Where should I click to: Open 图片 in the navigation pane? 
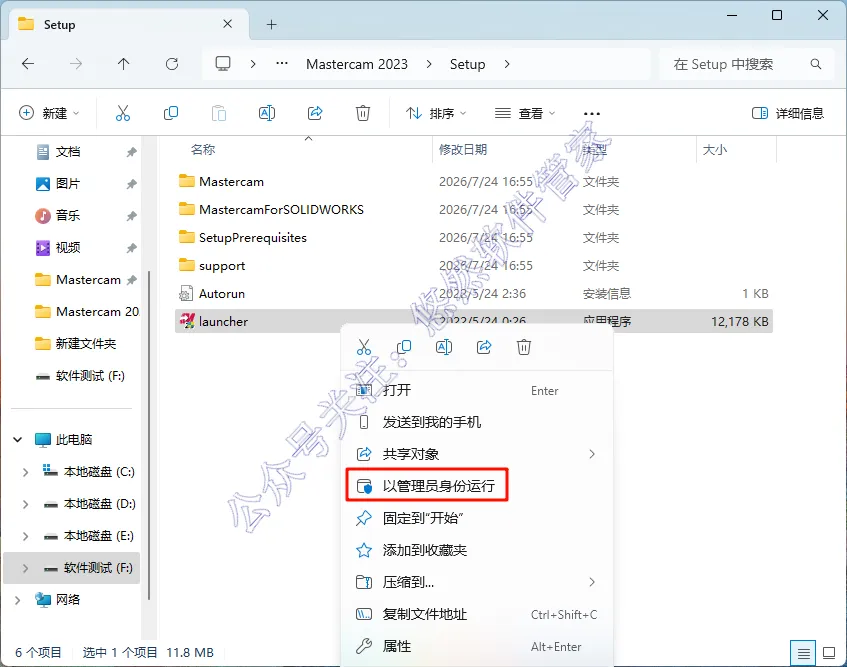click(68, 184)
